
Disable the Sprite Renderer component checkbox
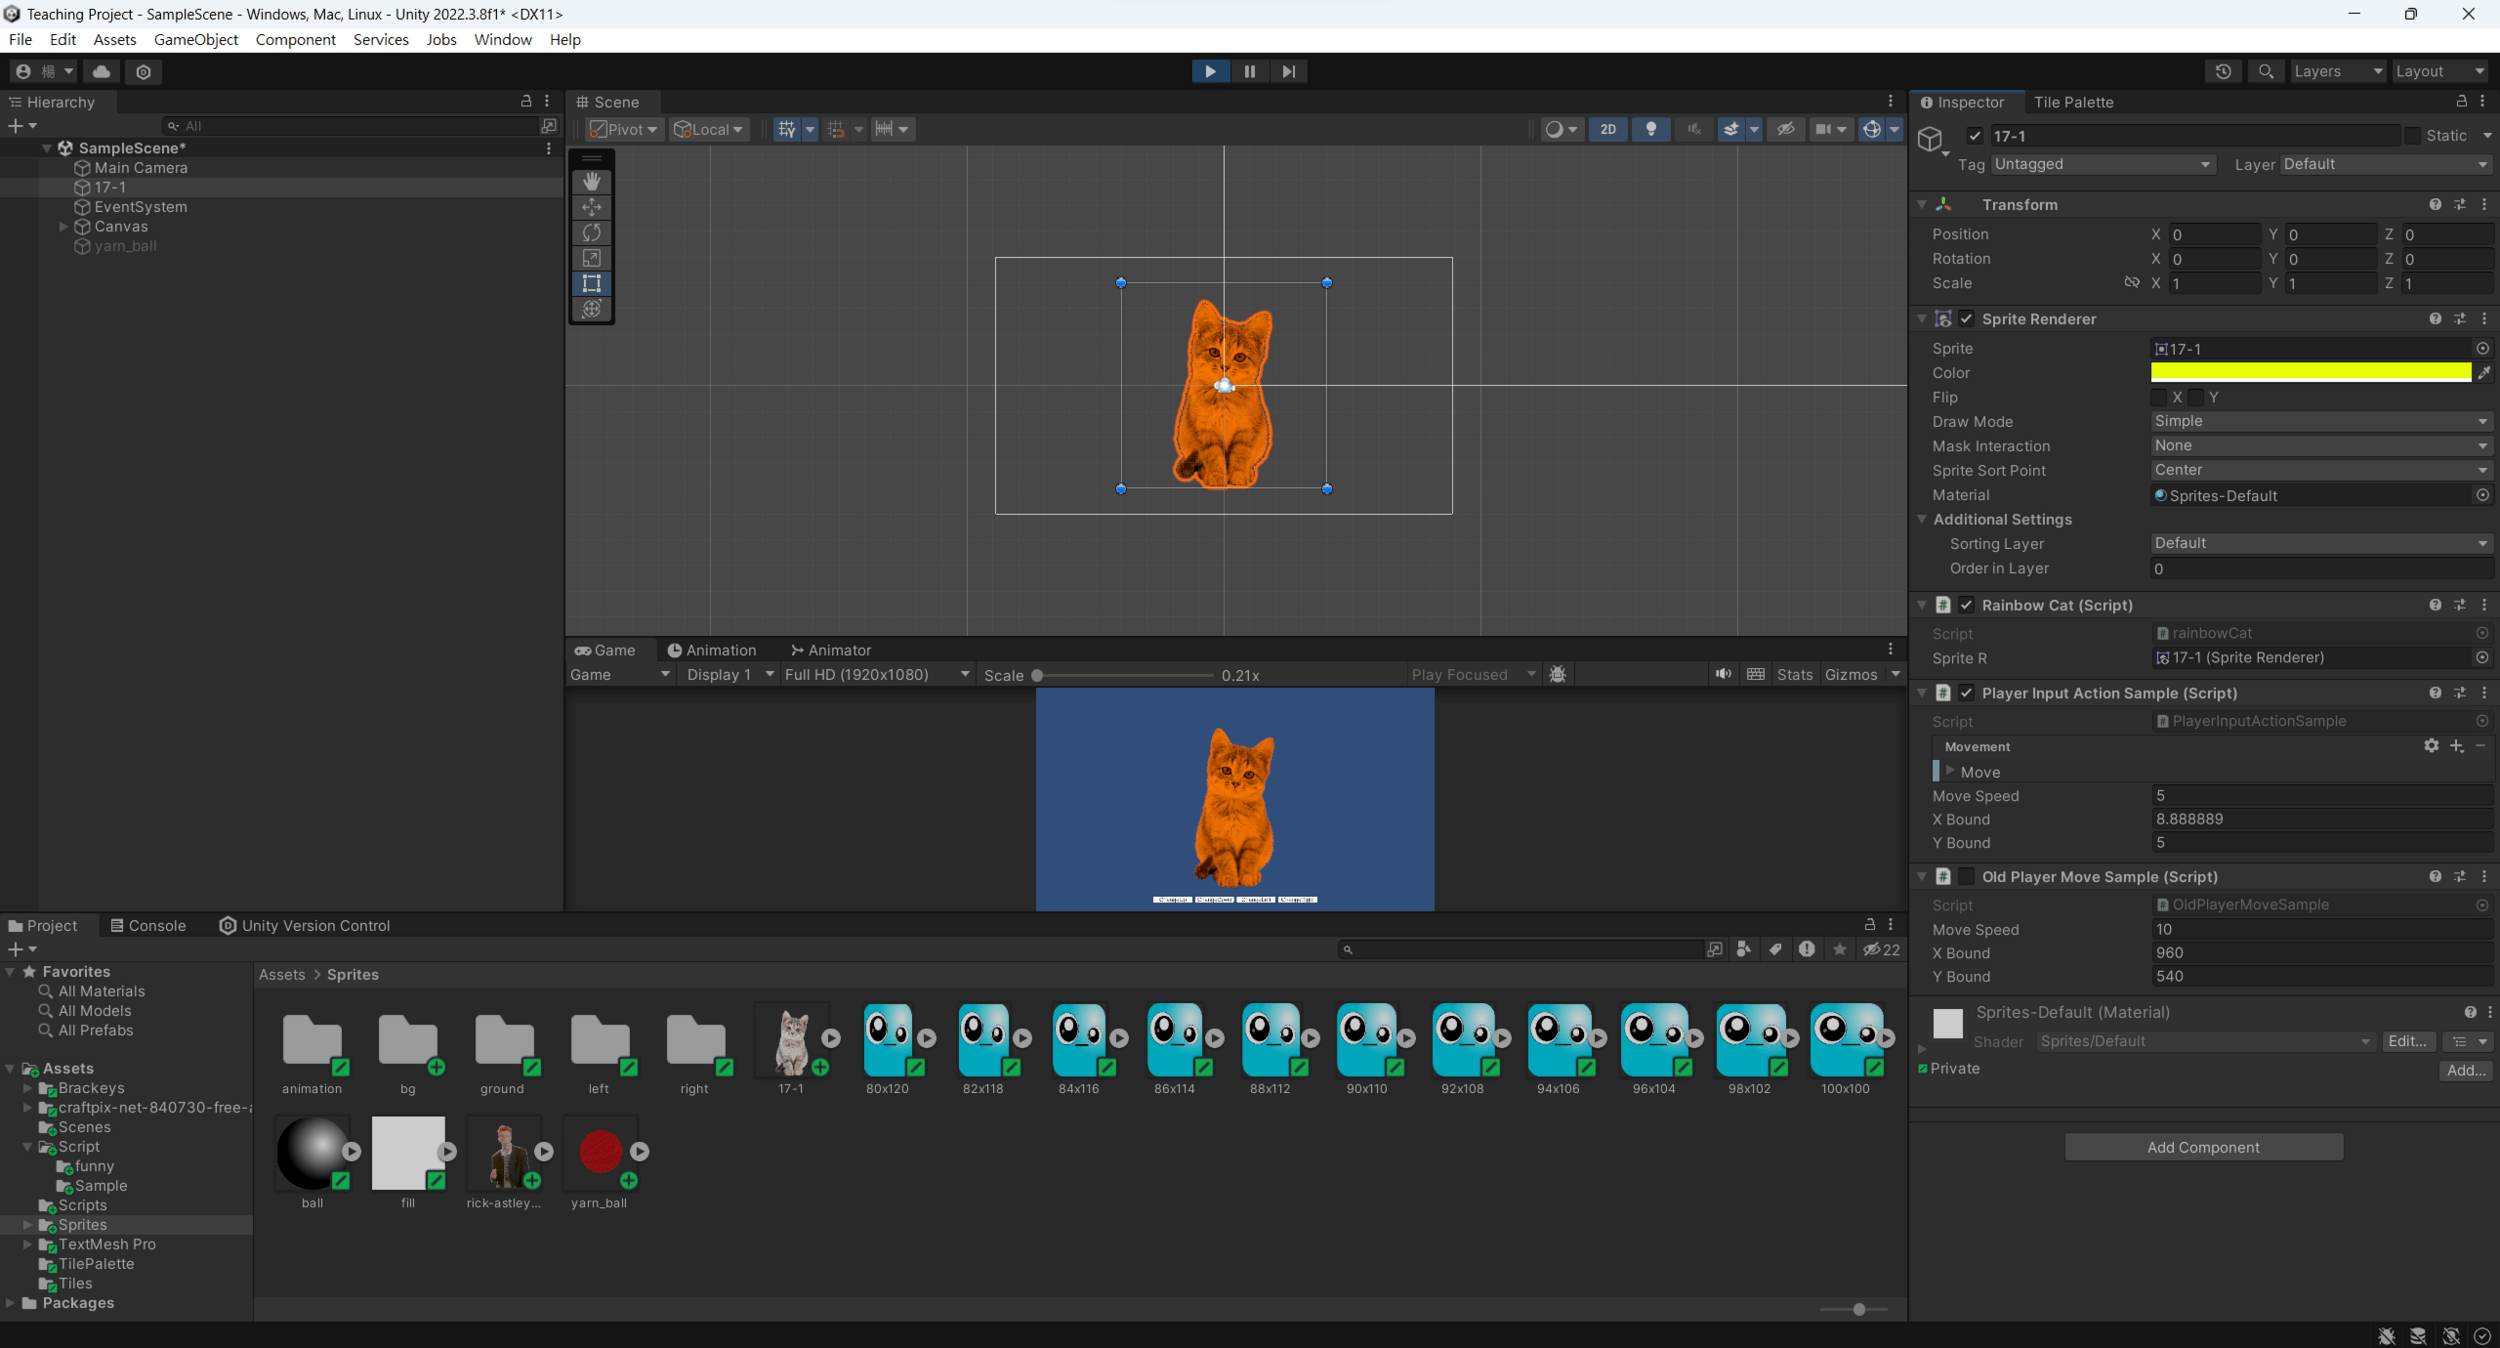pyautogui.click(x=1966, y=319)
